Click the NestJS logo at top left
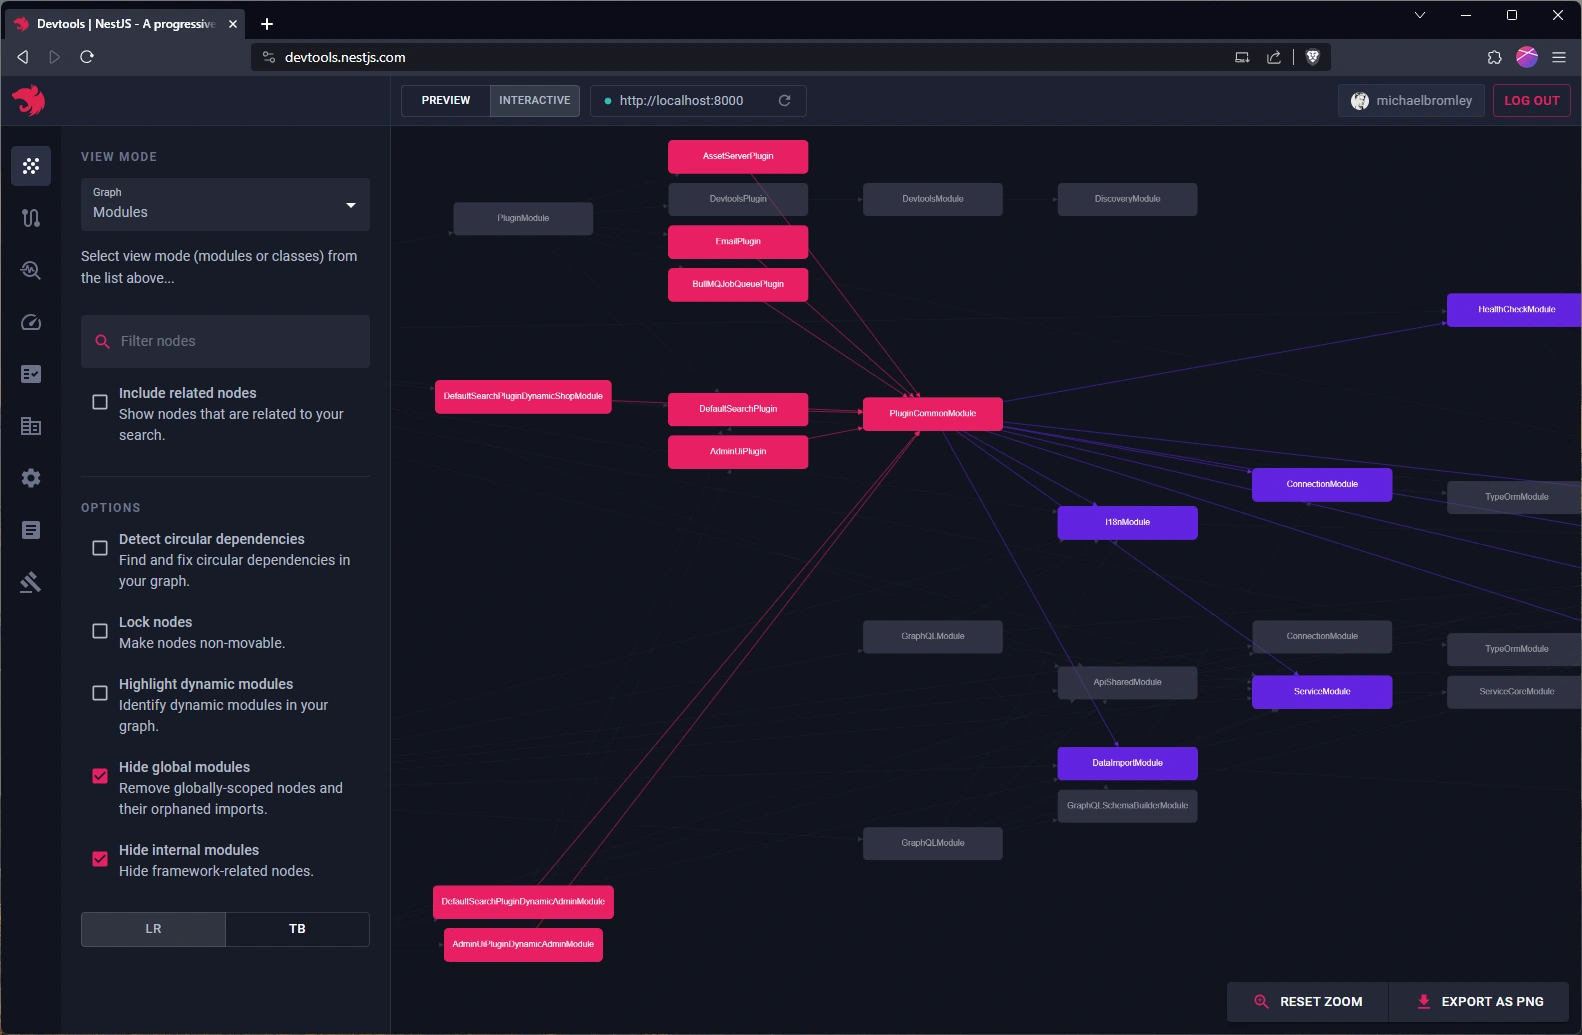Screen dimensions: 1582x1035 coord(29,100)
